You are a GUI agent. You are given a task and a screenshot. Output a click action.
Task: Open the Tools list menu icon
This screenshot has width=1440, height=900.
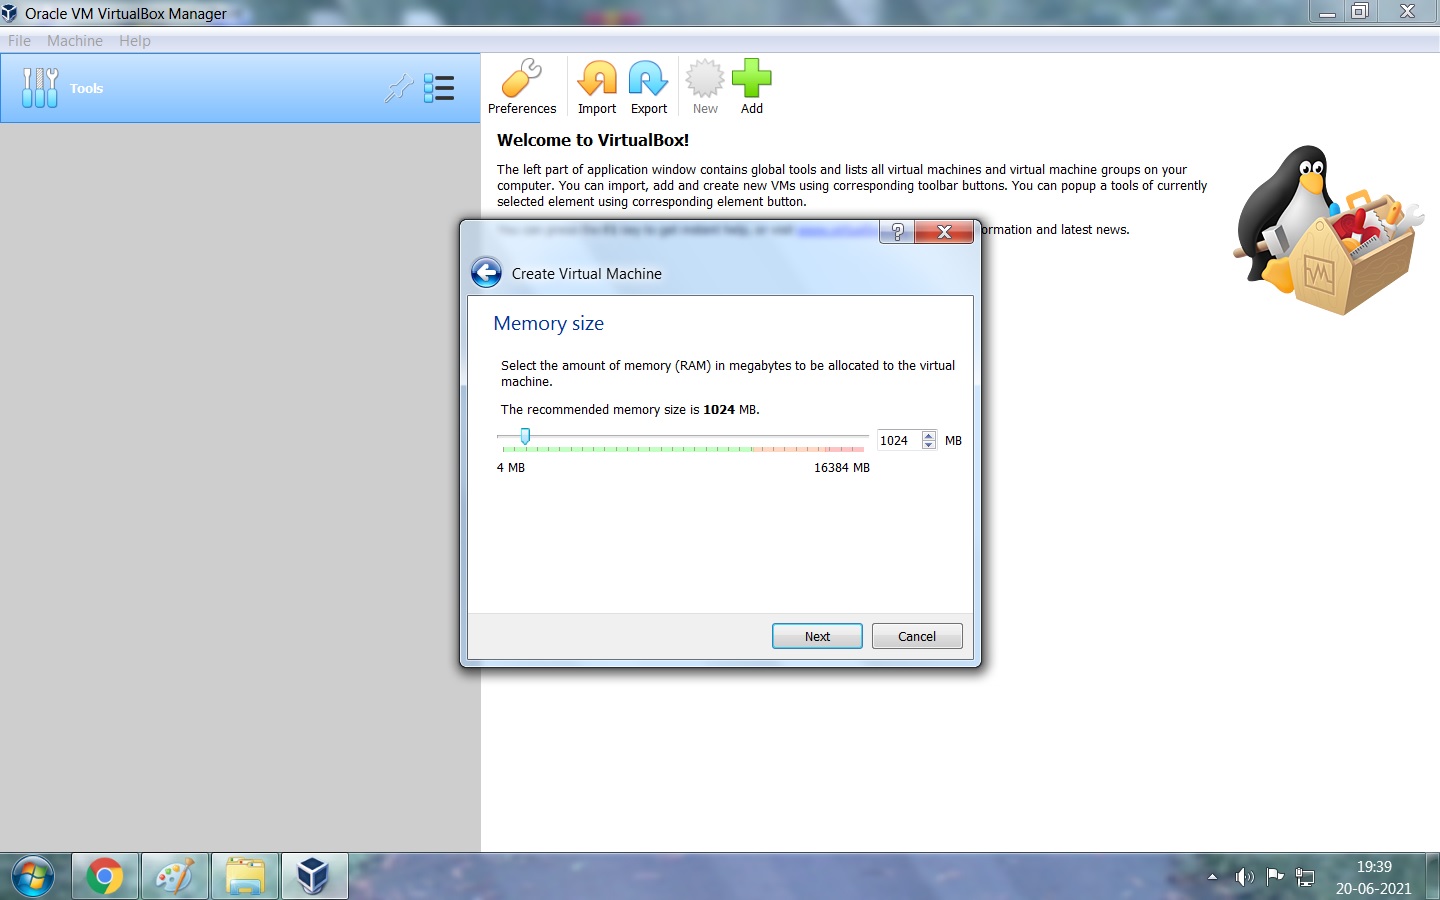(439, 88)
